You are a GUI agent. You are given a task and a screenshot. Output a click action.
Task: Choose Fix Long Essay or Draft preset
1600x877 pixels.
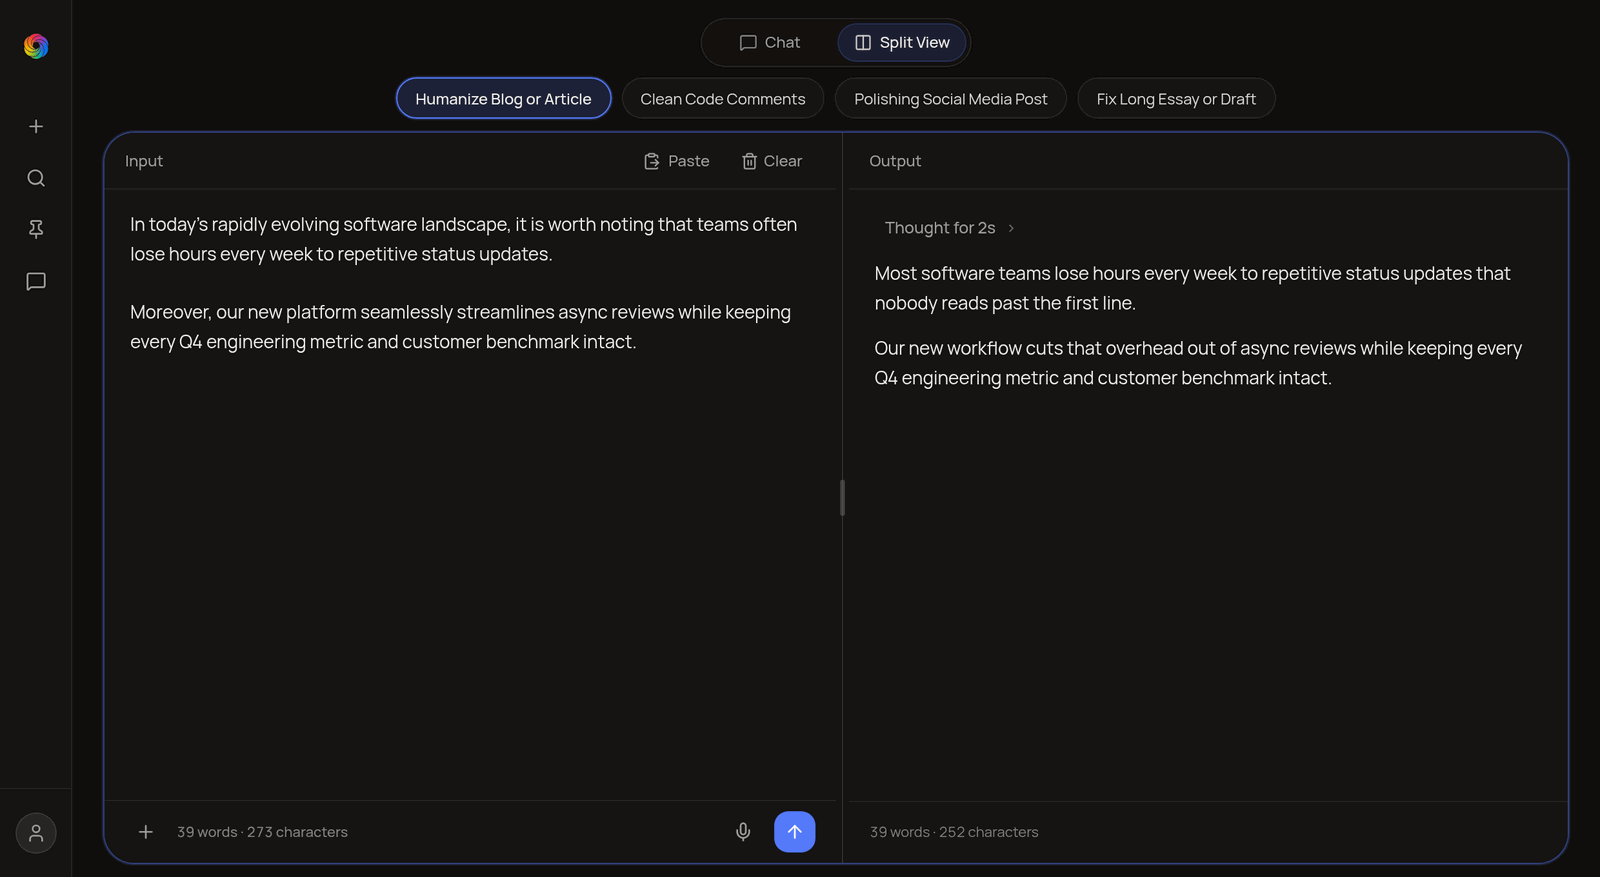(1176, 99)
